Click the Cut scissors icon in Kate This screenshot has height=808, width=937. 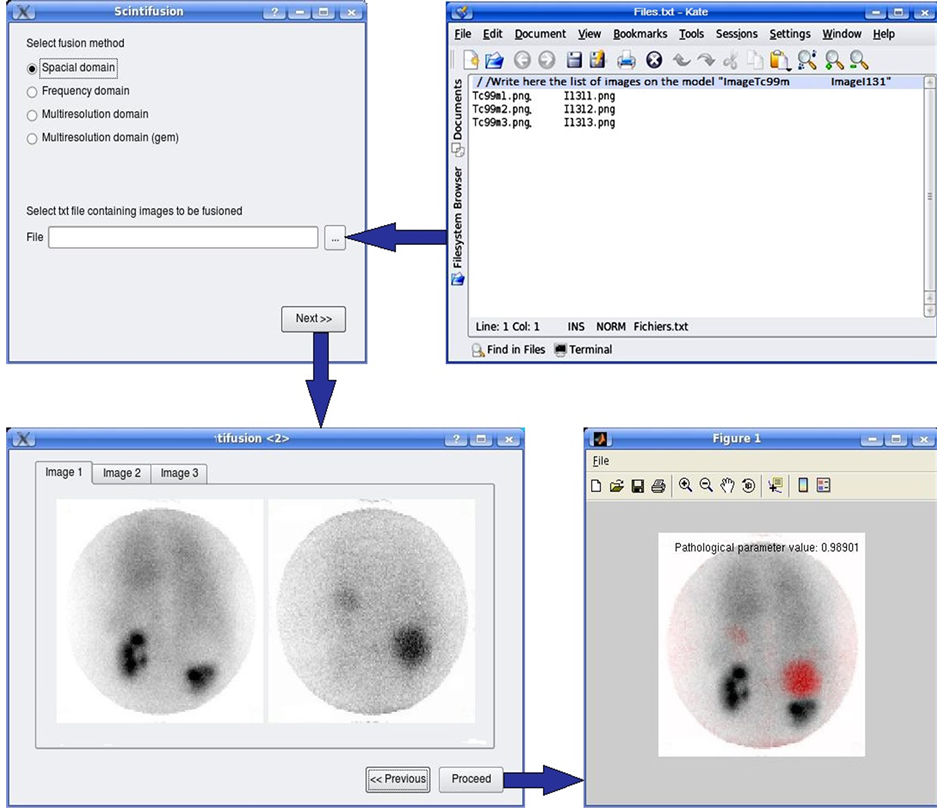pos(731,60)
